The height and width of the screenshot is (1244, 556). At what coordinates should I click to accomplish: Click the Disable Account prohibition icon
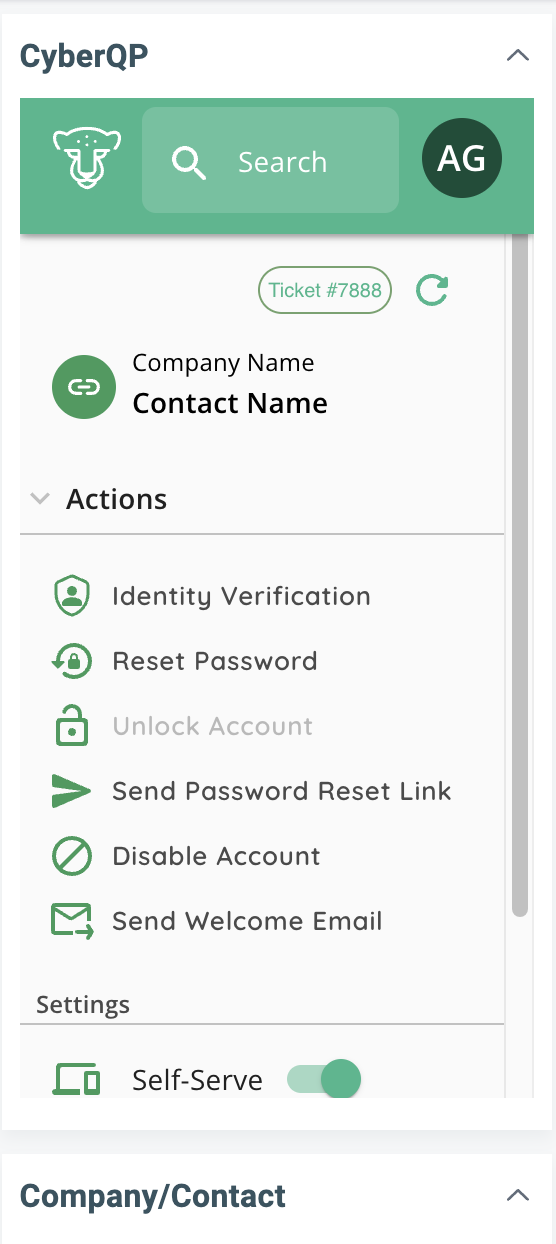[71, 856]
